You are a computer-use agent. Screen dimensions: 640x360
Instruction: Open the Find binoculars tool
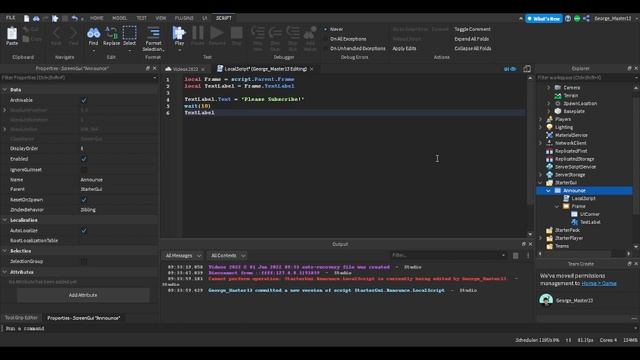pos(93,33)
